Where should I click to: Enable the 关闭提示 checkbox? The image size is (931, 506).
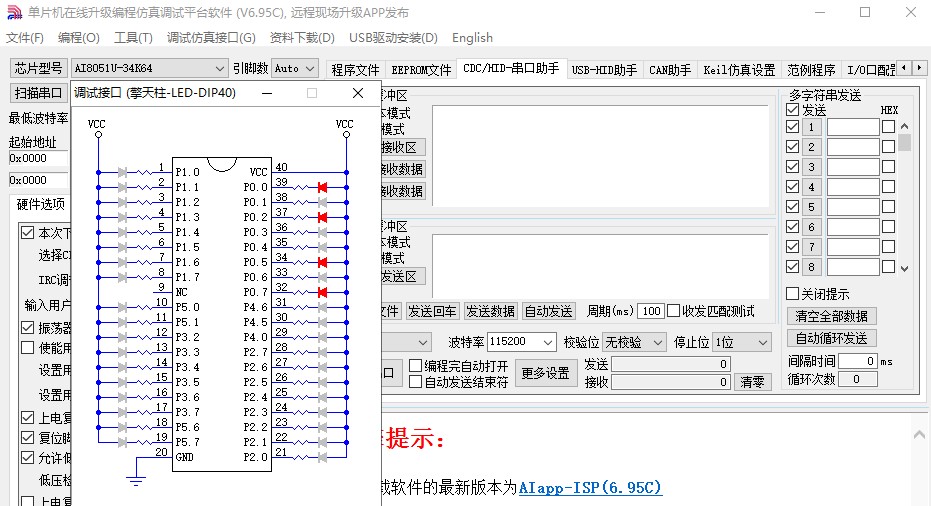coord(792,293)
